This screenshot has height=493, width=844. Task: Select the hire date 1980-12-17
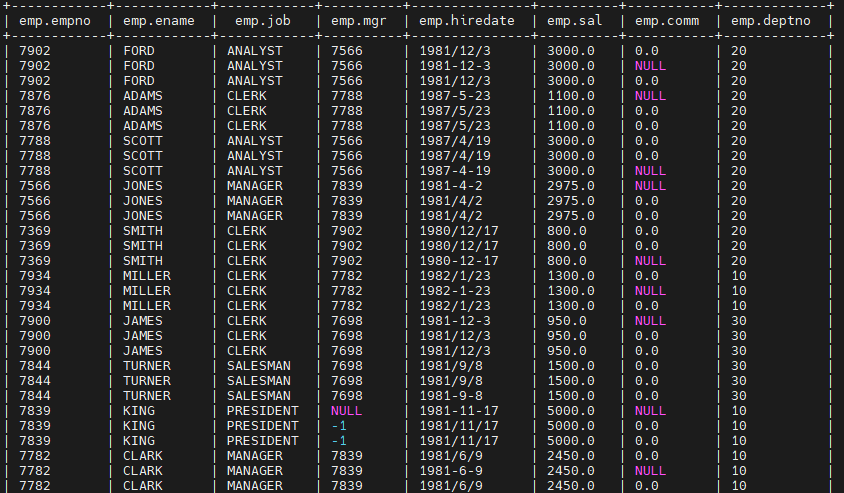pyautogui.click(x=459, y=260)
